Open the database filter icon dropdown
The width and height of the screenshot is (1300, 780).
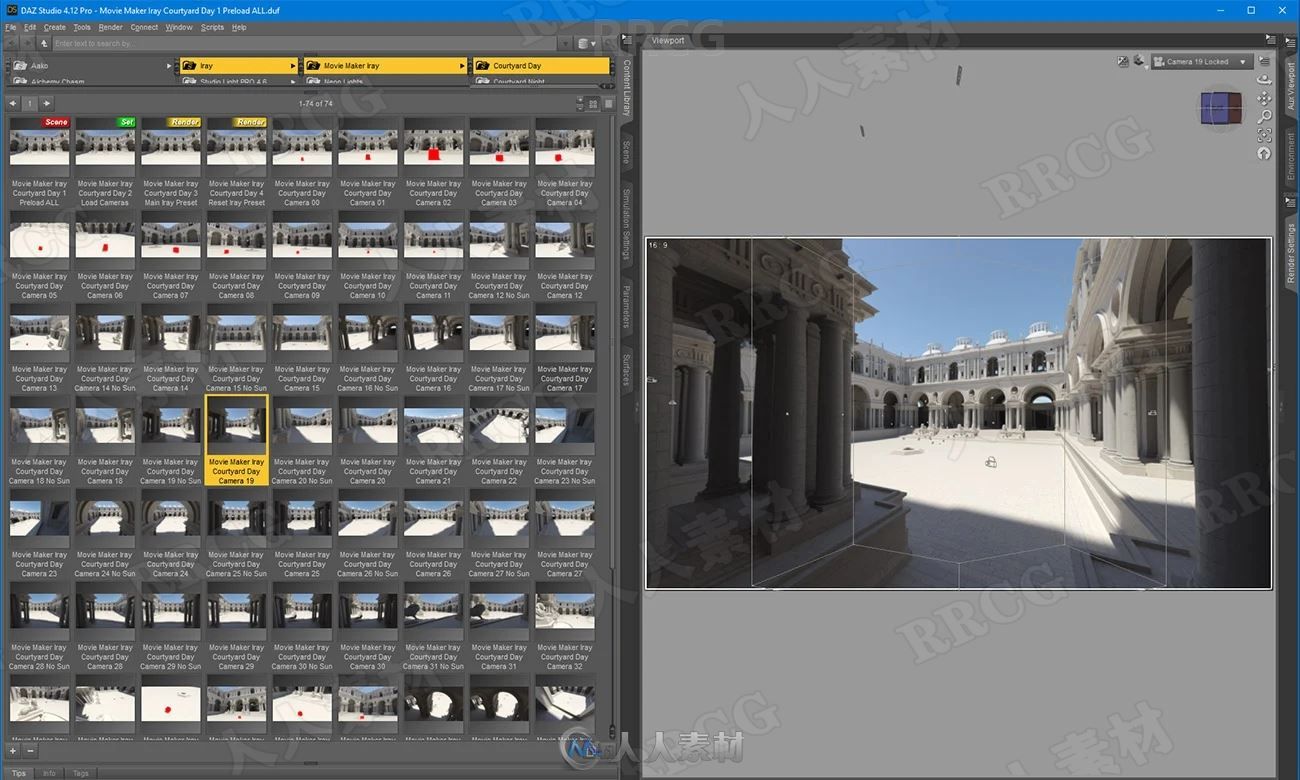pos(587,43)
